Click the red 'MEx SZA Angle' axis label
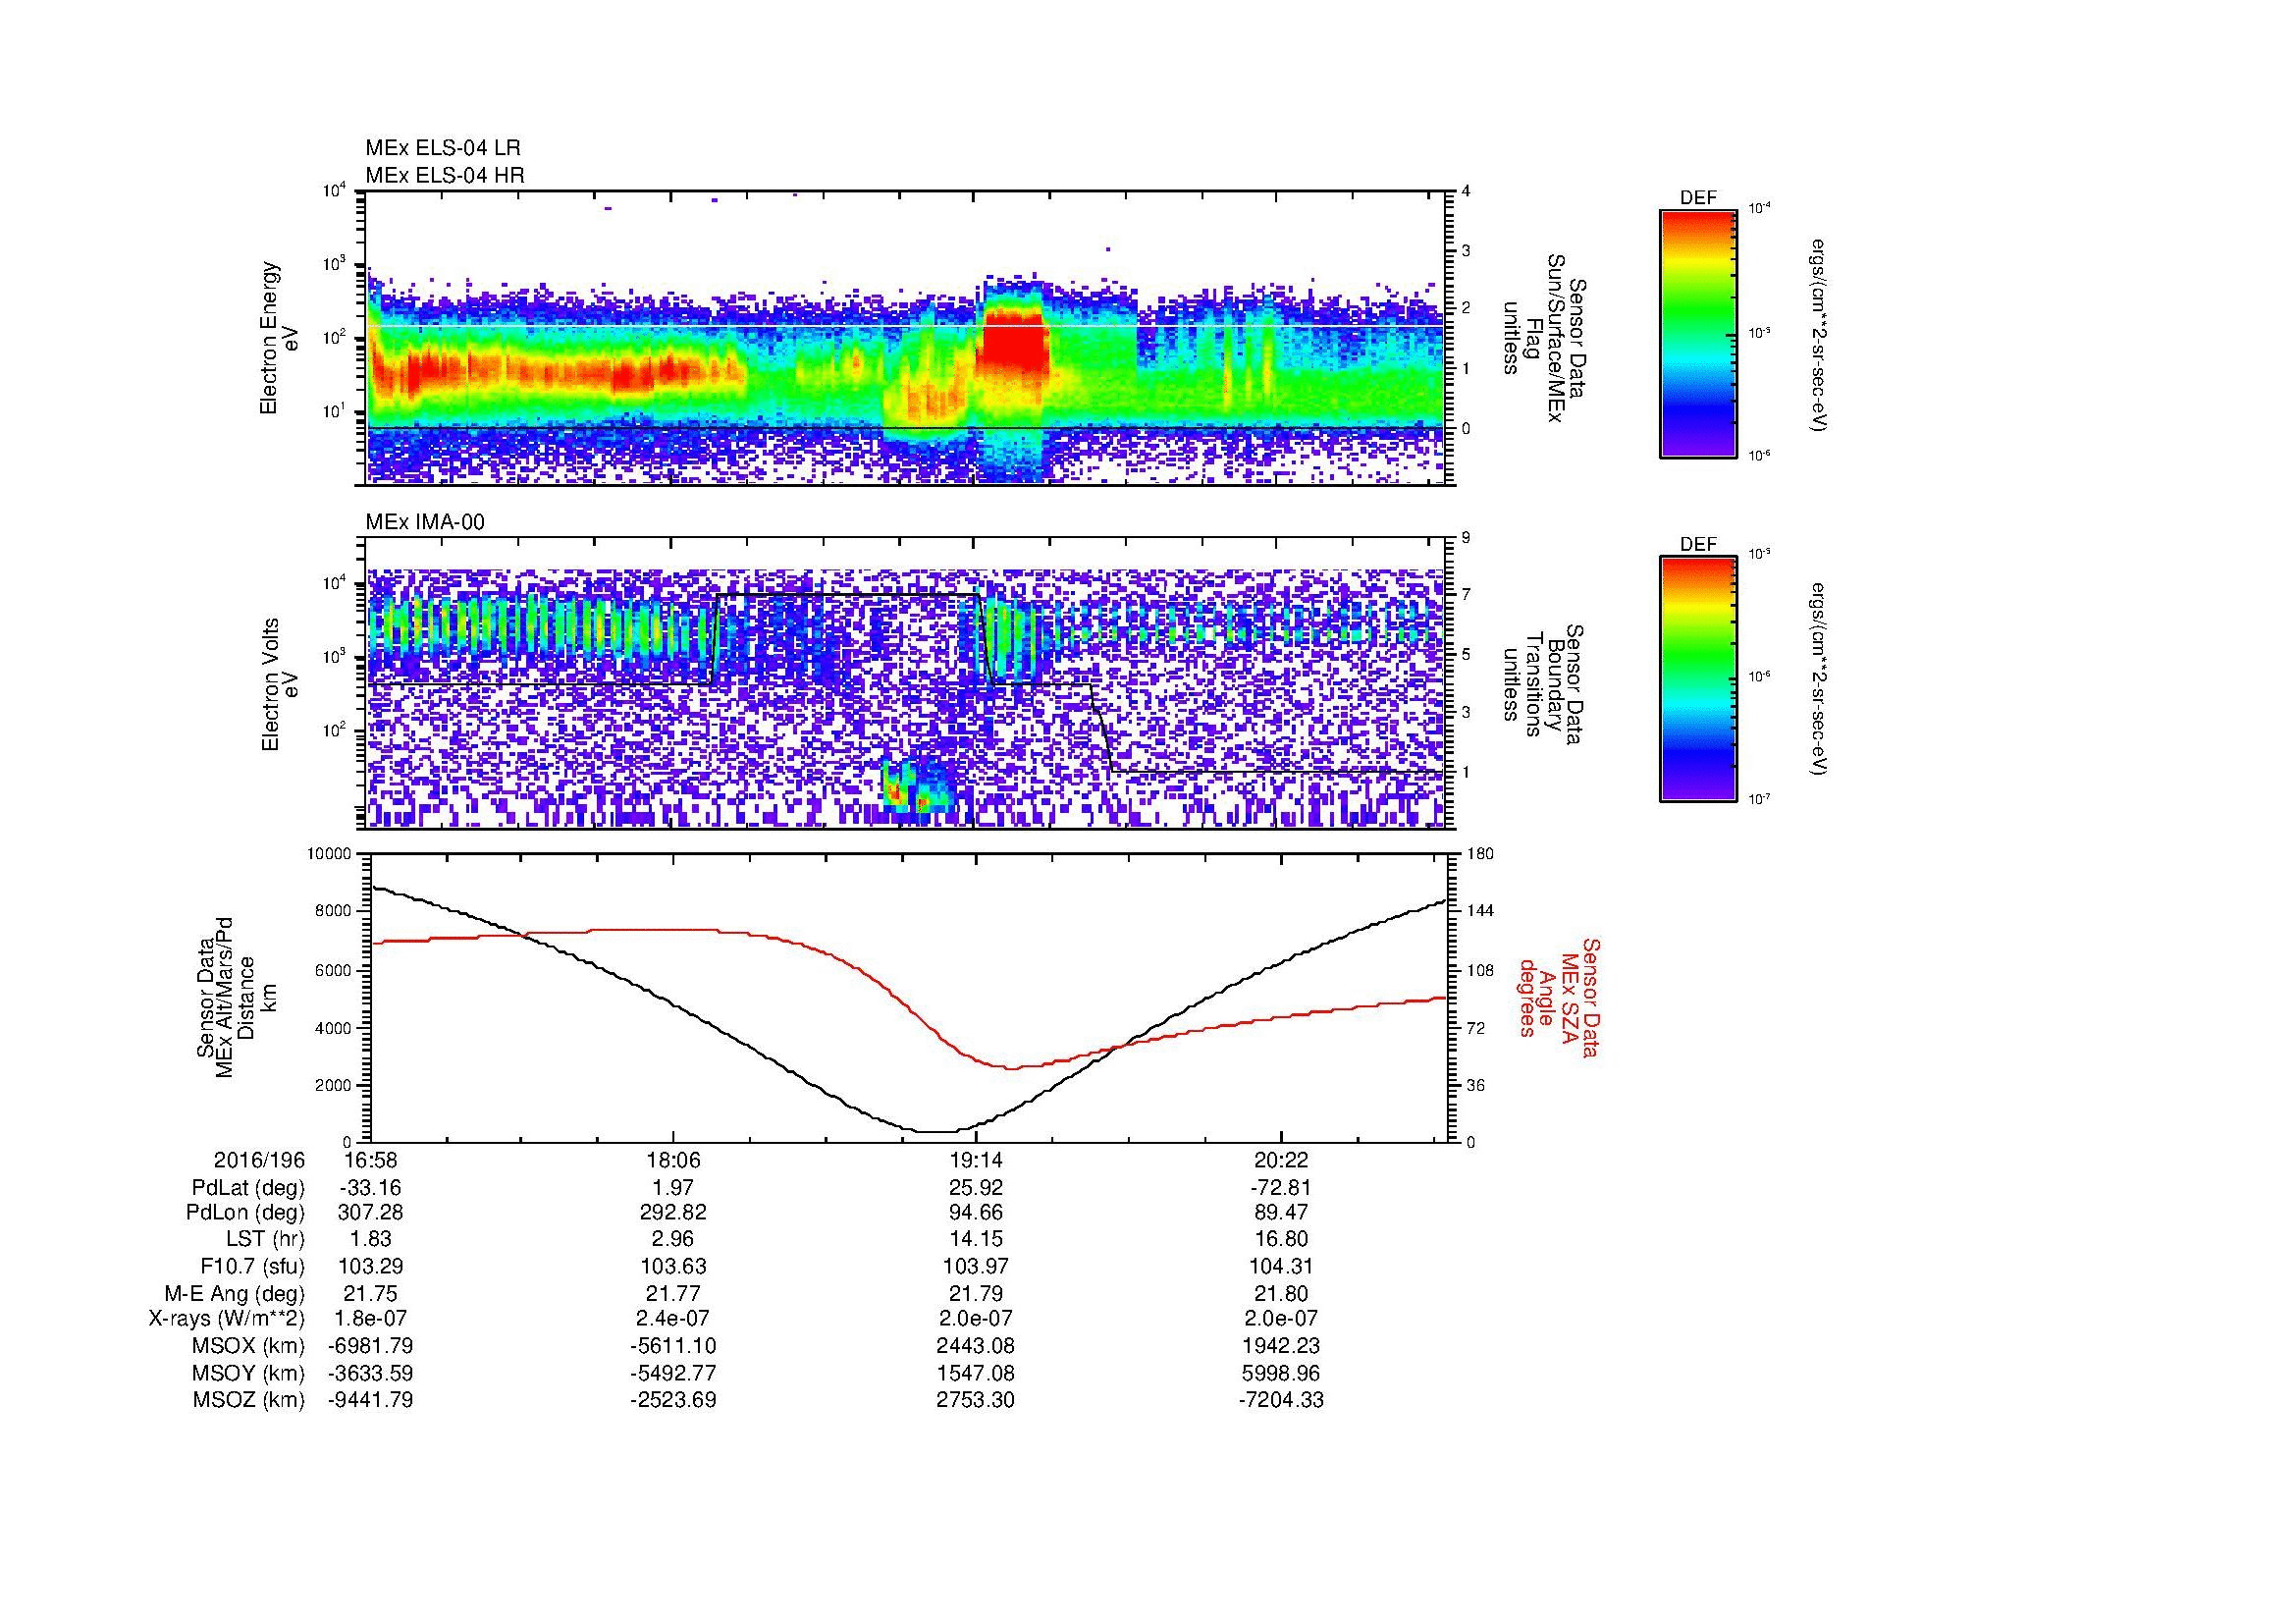Image resolution: width=2296 pixels, height=1623 pixels. [x=1559, y=997]
